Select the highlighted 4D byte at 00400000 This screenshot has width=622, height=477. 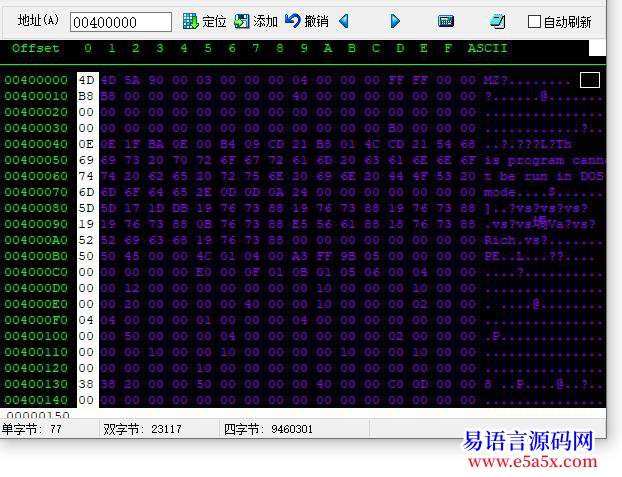point(86,80)
